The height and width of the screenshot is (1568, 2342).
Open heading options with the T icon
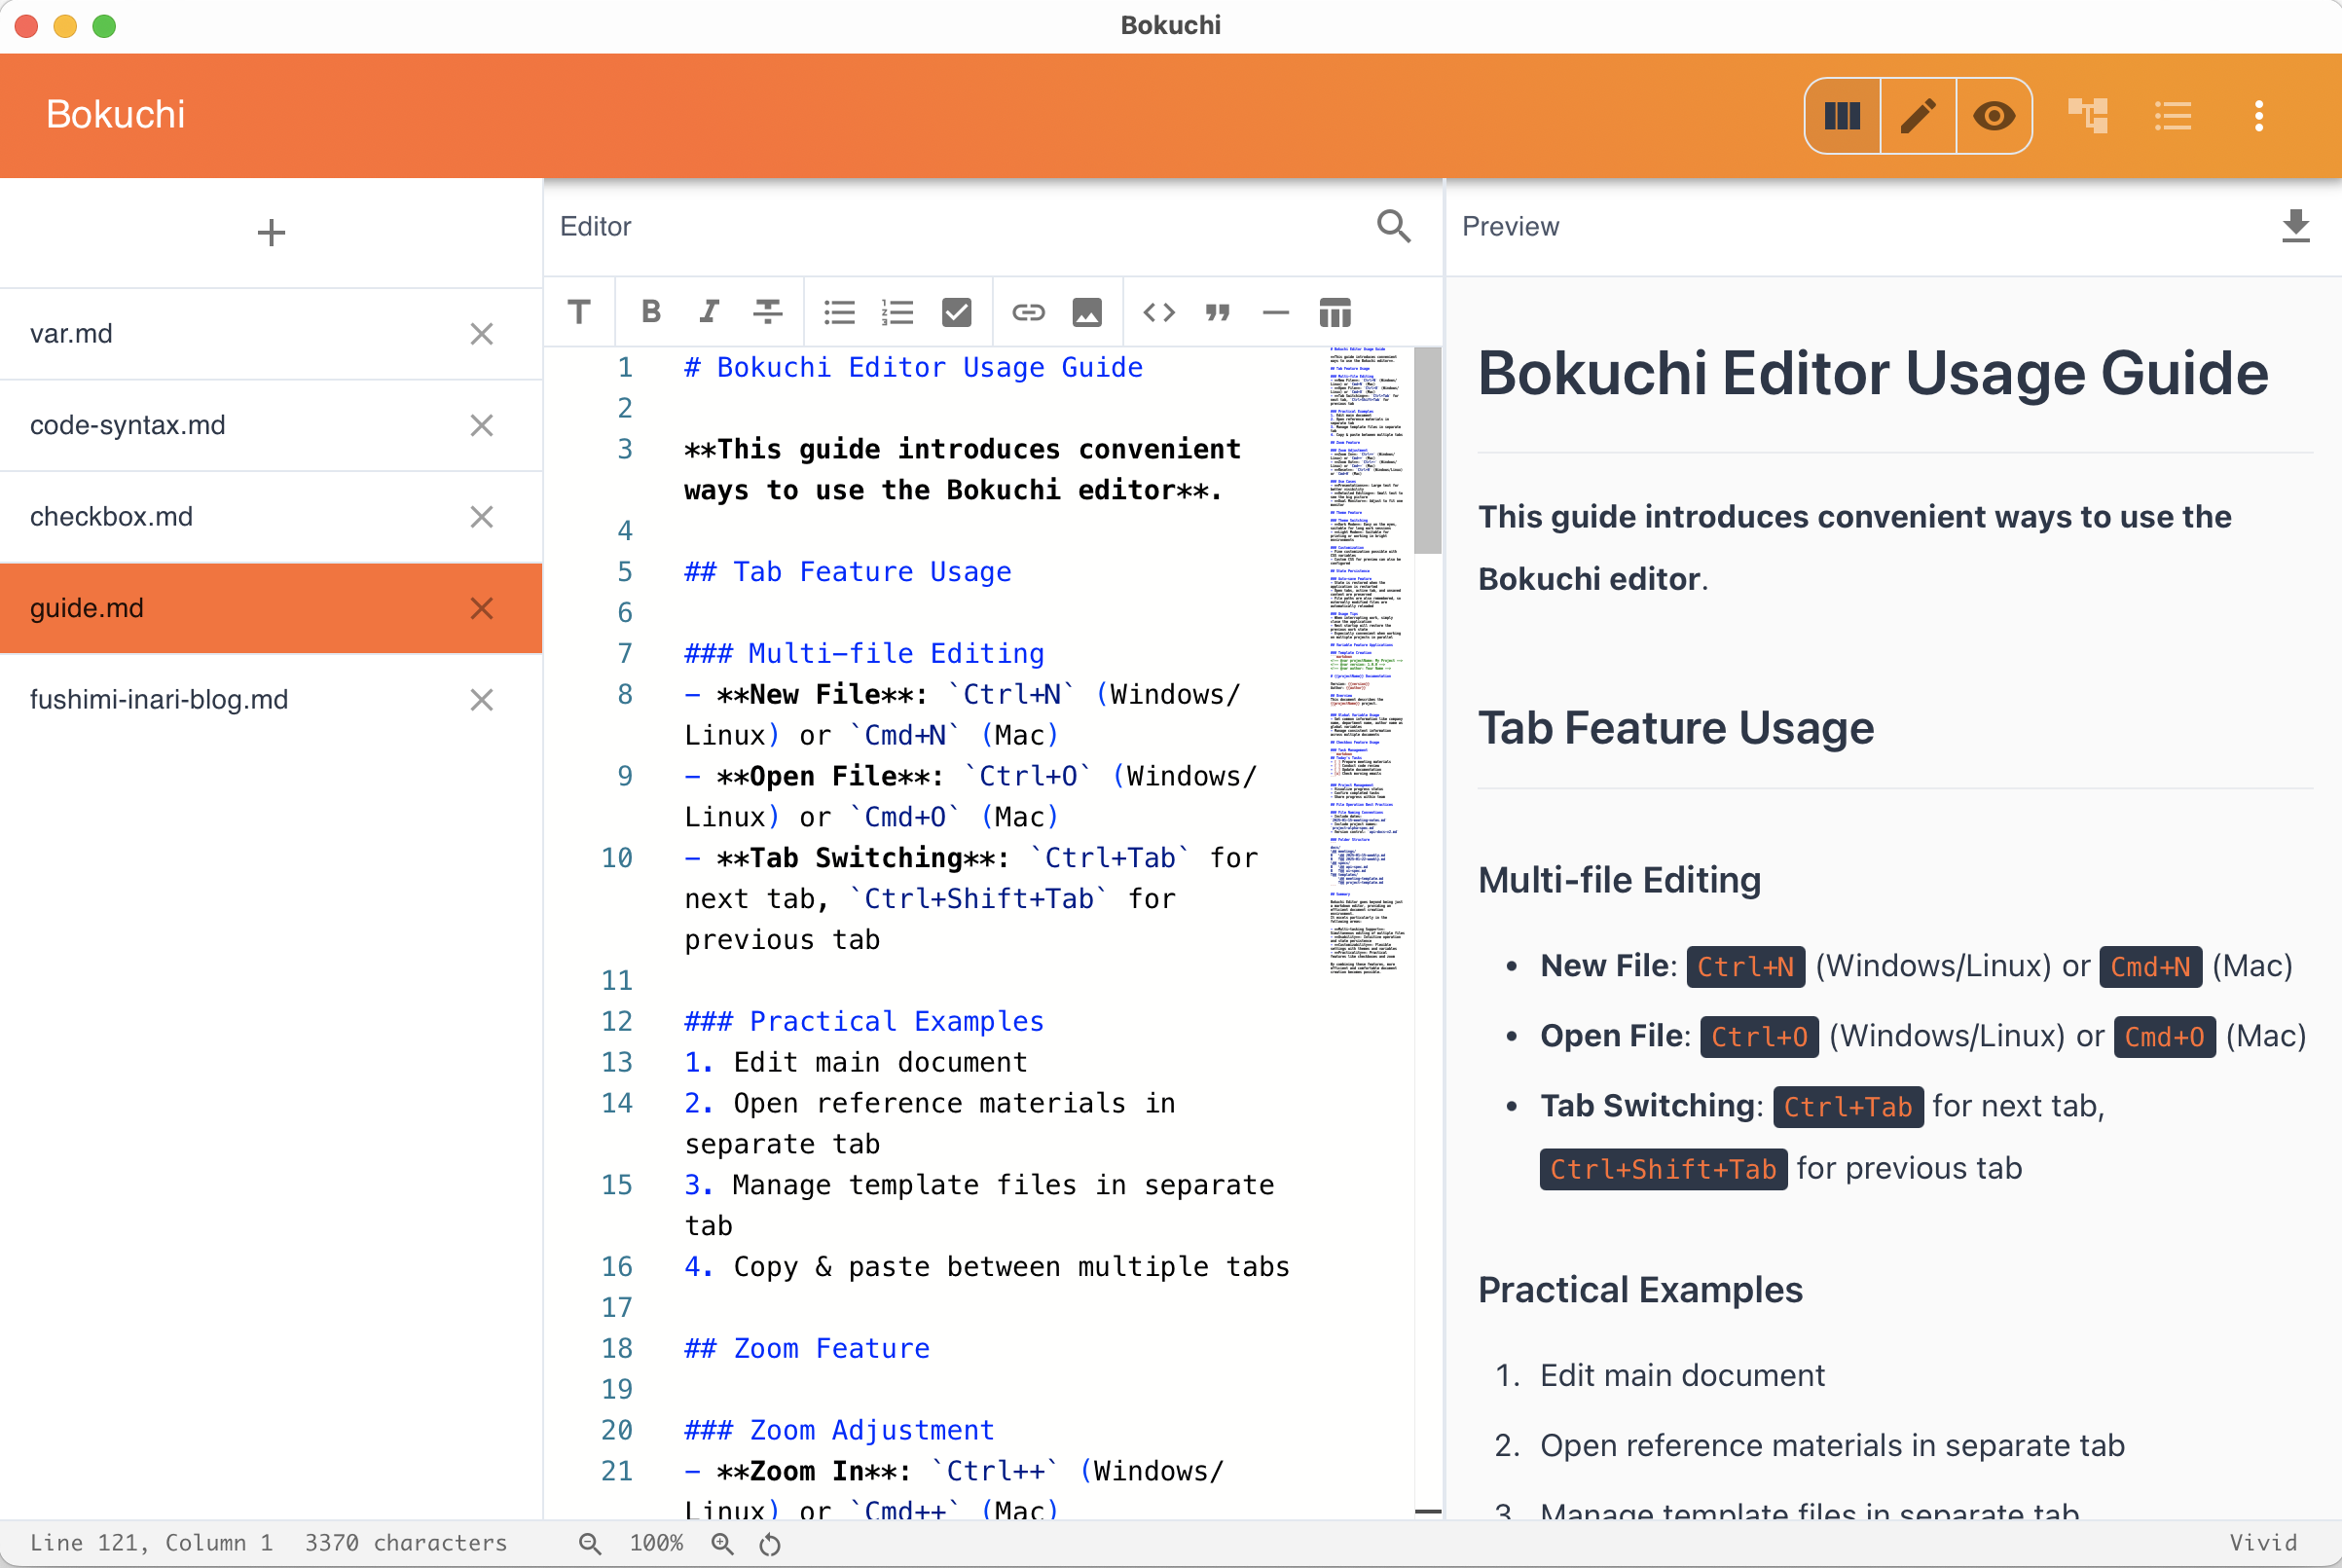tap(579, 312)
